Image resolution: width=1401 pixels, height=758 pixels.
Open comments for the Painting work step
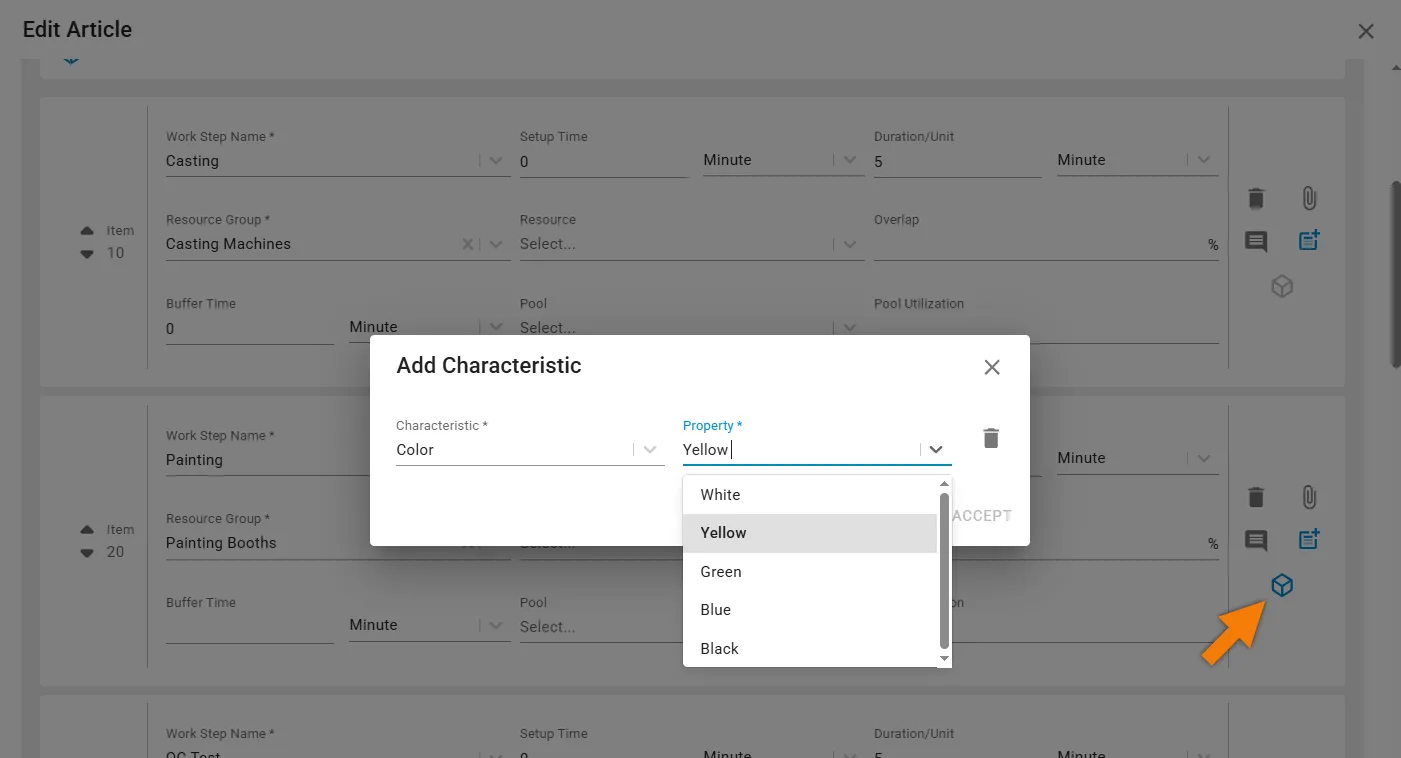tap(1256, 541)
